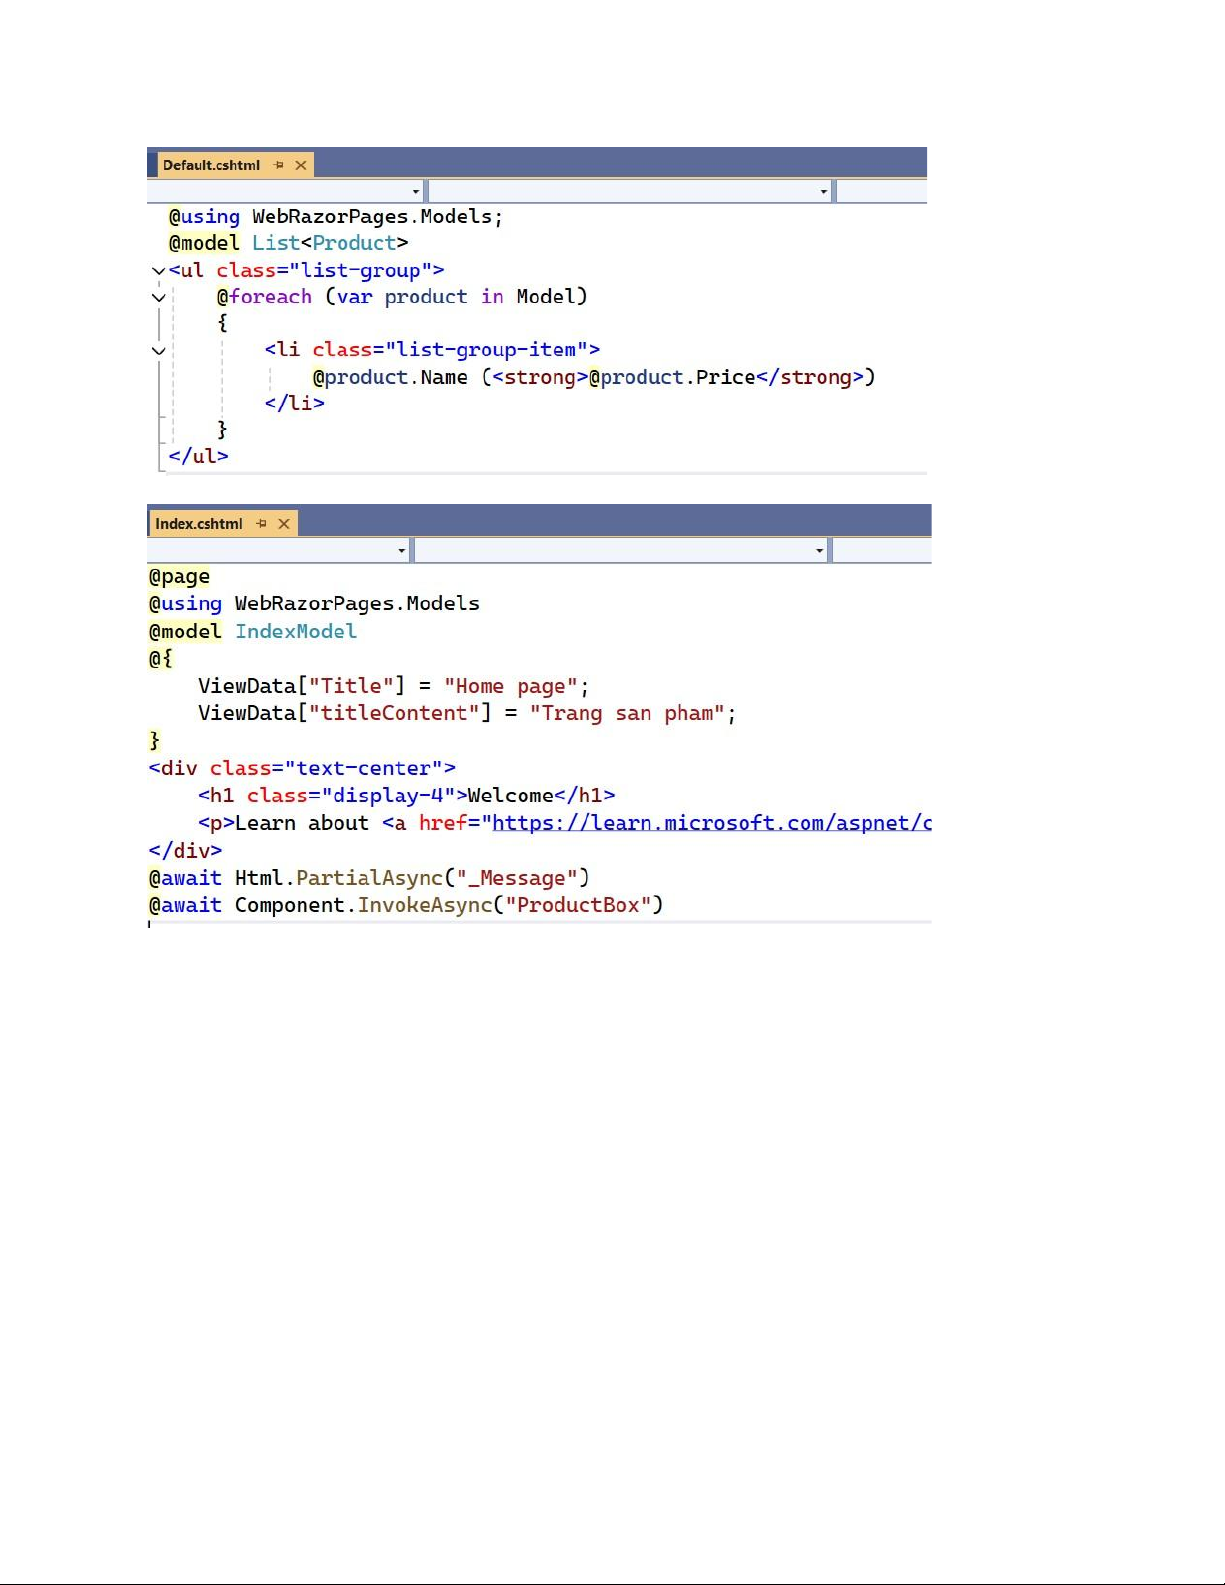Collapse the ul list-group element
Screen dimensions: 1225x1585
coord(158,271)
